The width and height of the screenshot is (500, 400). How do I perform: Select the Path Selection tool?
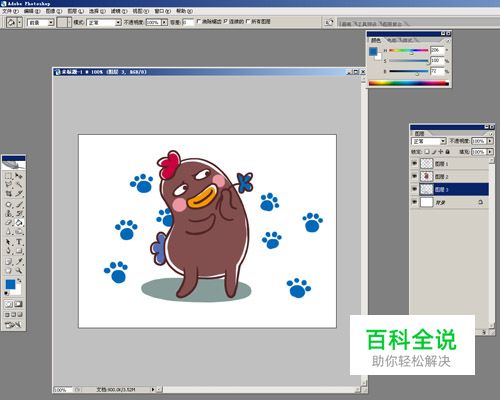point(9,242)
